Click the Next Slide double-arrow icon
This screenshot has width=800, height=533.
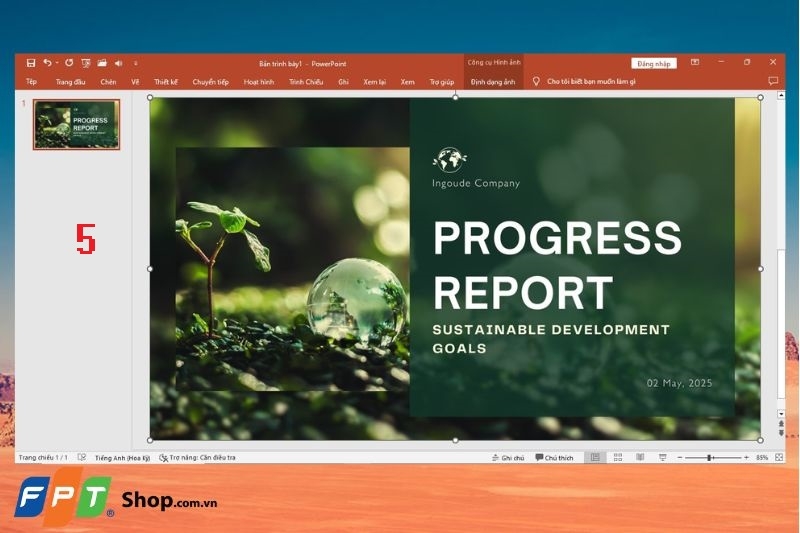(x=781, y=433)
